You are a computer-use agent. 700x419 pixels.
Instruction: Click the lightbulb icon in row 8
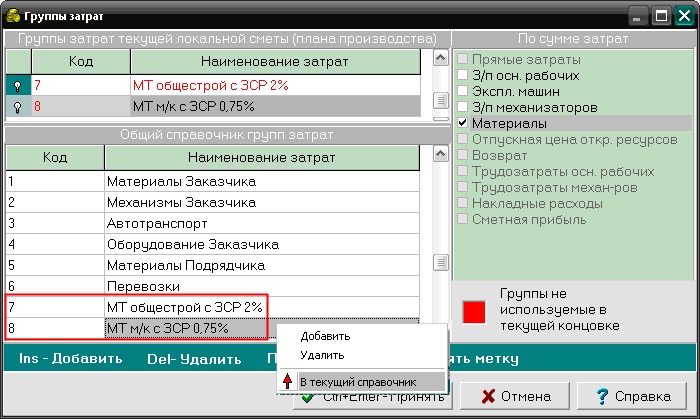point(17,107)
